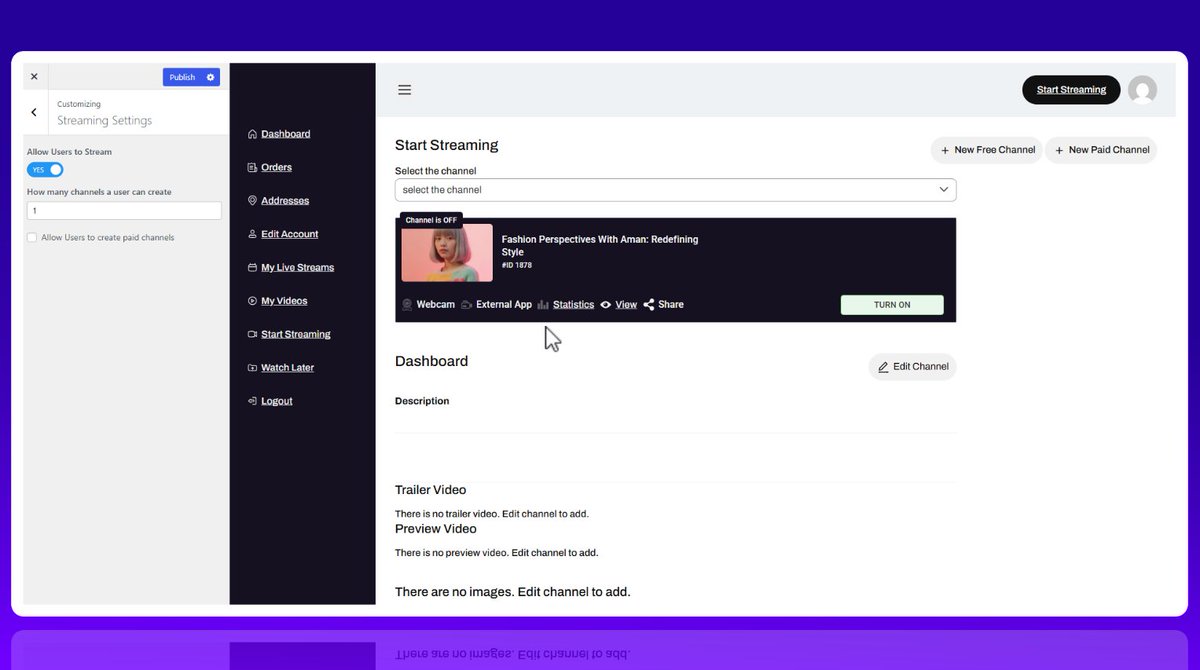Click the View eye icon for the channel
The height and width of the screenshot is (670, 1200).
606,304
